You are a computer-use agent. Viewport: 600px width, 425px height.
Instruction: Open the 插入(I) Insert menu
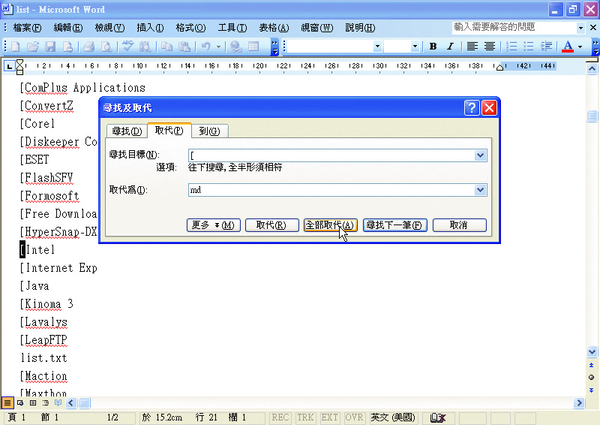150,28
